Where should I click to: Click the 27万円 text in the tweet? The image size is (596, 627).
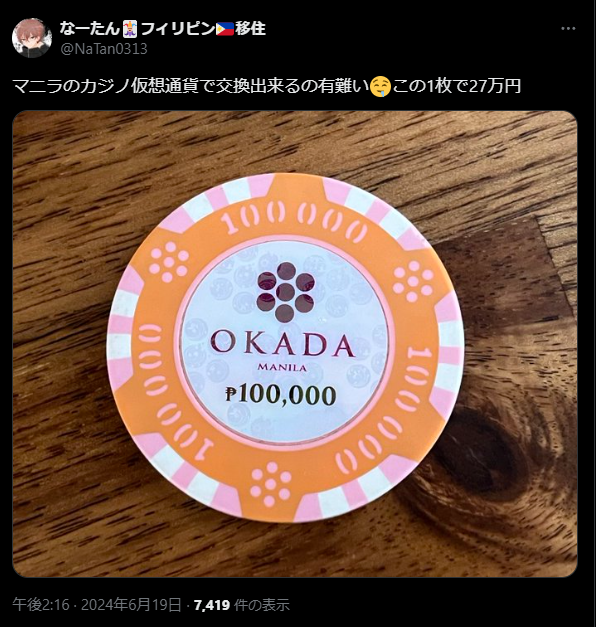tap(494, 86)
